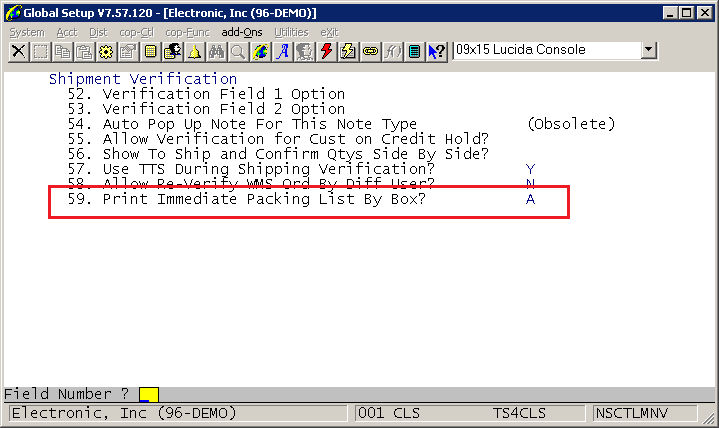Select field 56 Show To Ship Qtys
Viewport: 719px width, 428px height.
click(278, 154)
